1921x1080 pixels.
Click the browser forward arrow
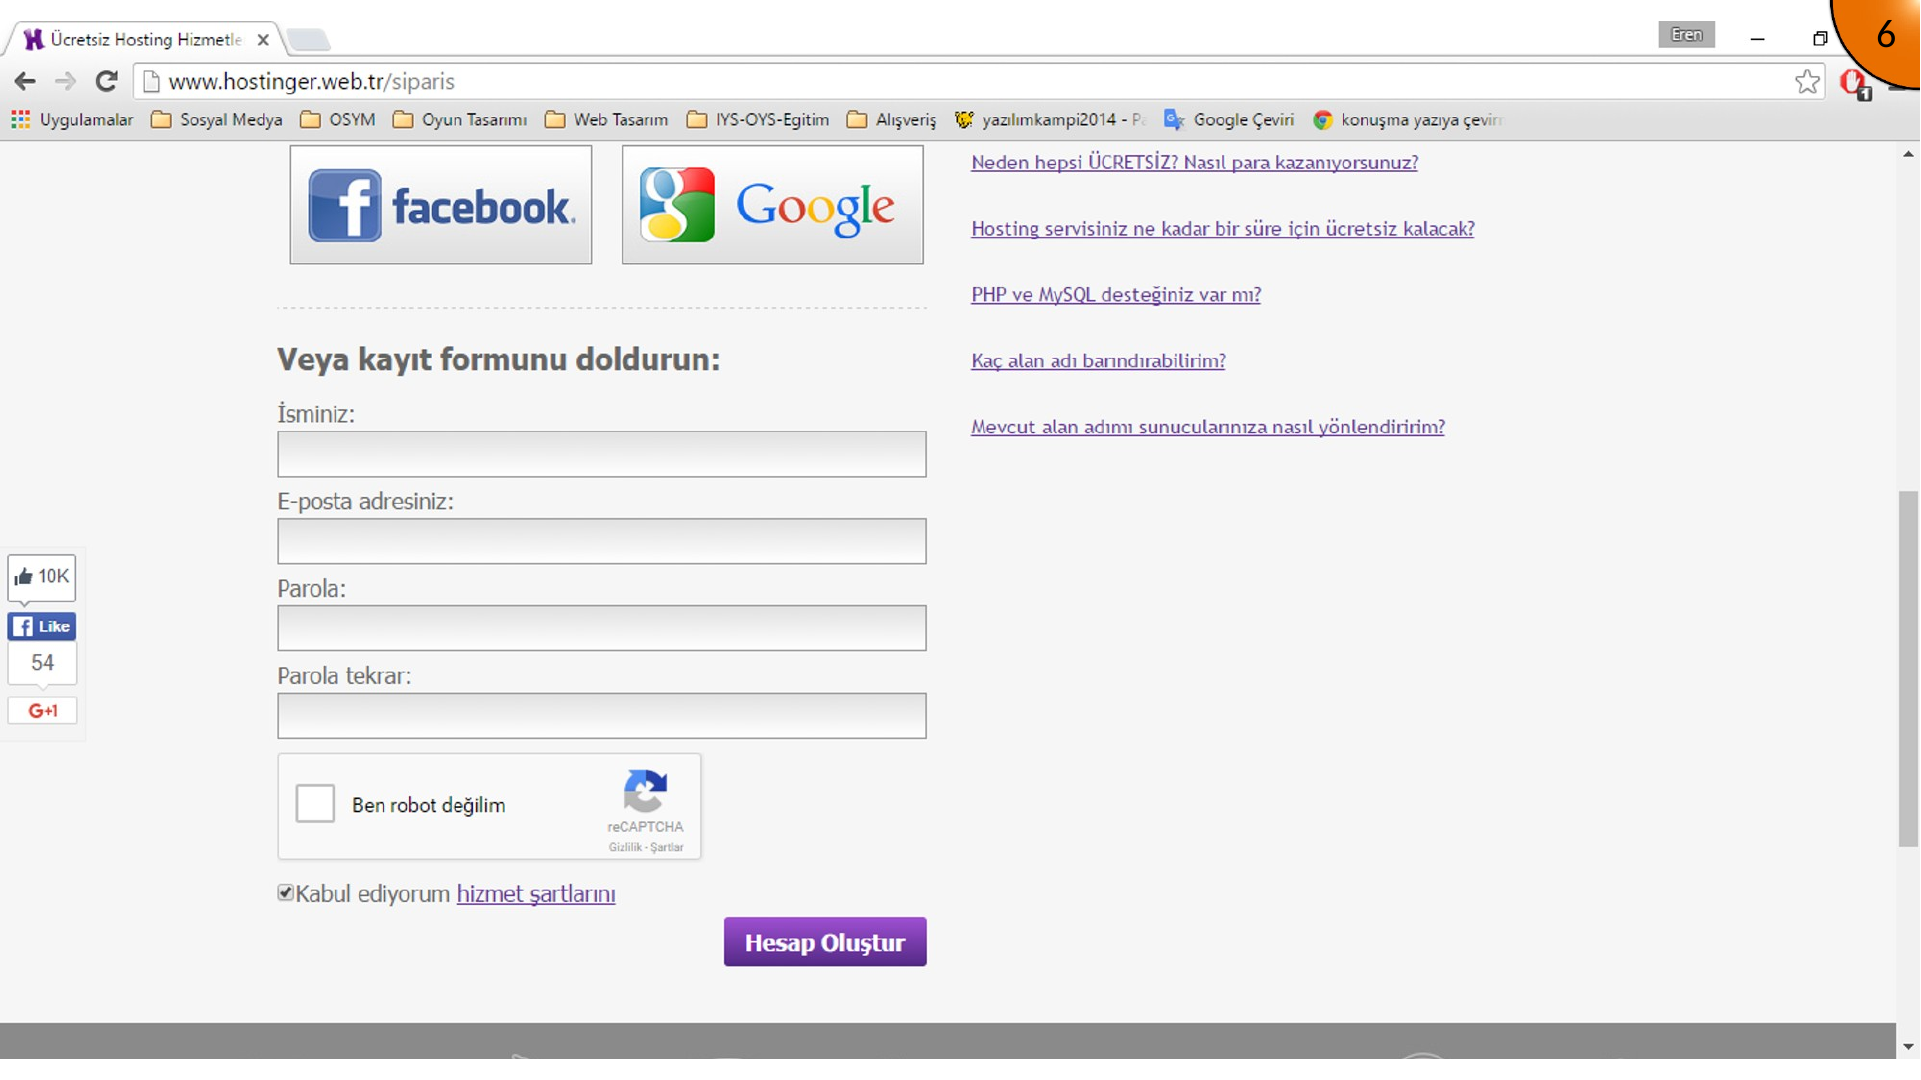tap(65, 82)
